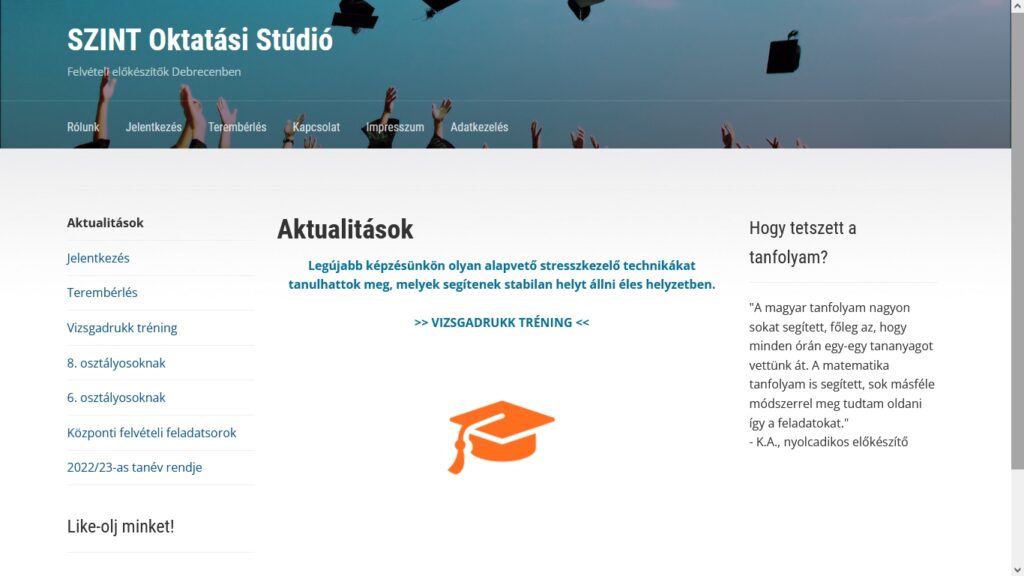Open the Adatkezelés menu item

coord(479,127)
